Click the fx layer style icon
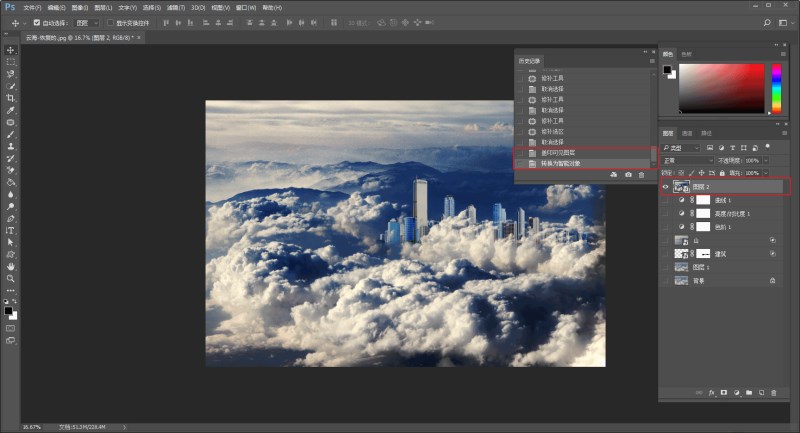The image size is (800, 433). [712, 393]
